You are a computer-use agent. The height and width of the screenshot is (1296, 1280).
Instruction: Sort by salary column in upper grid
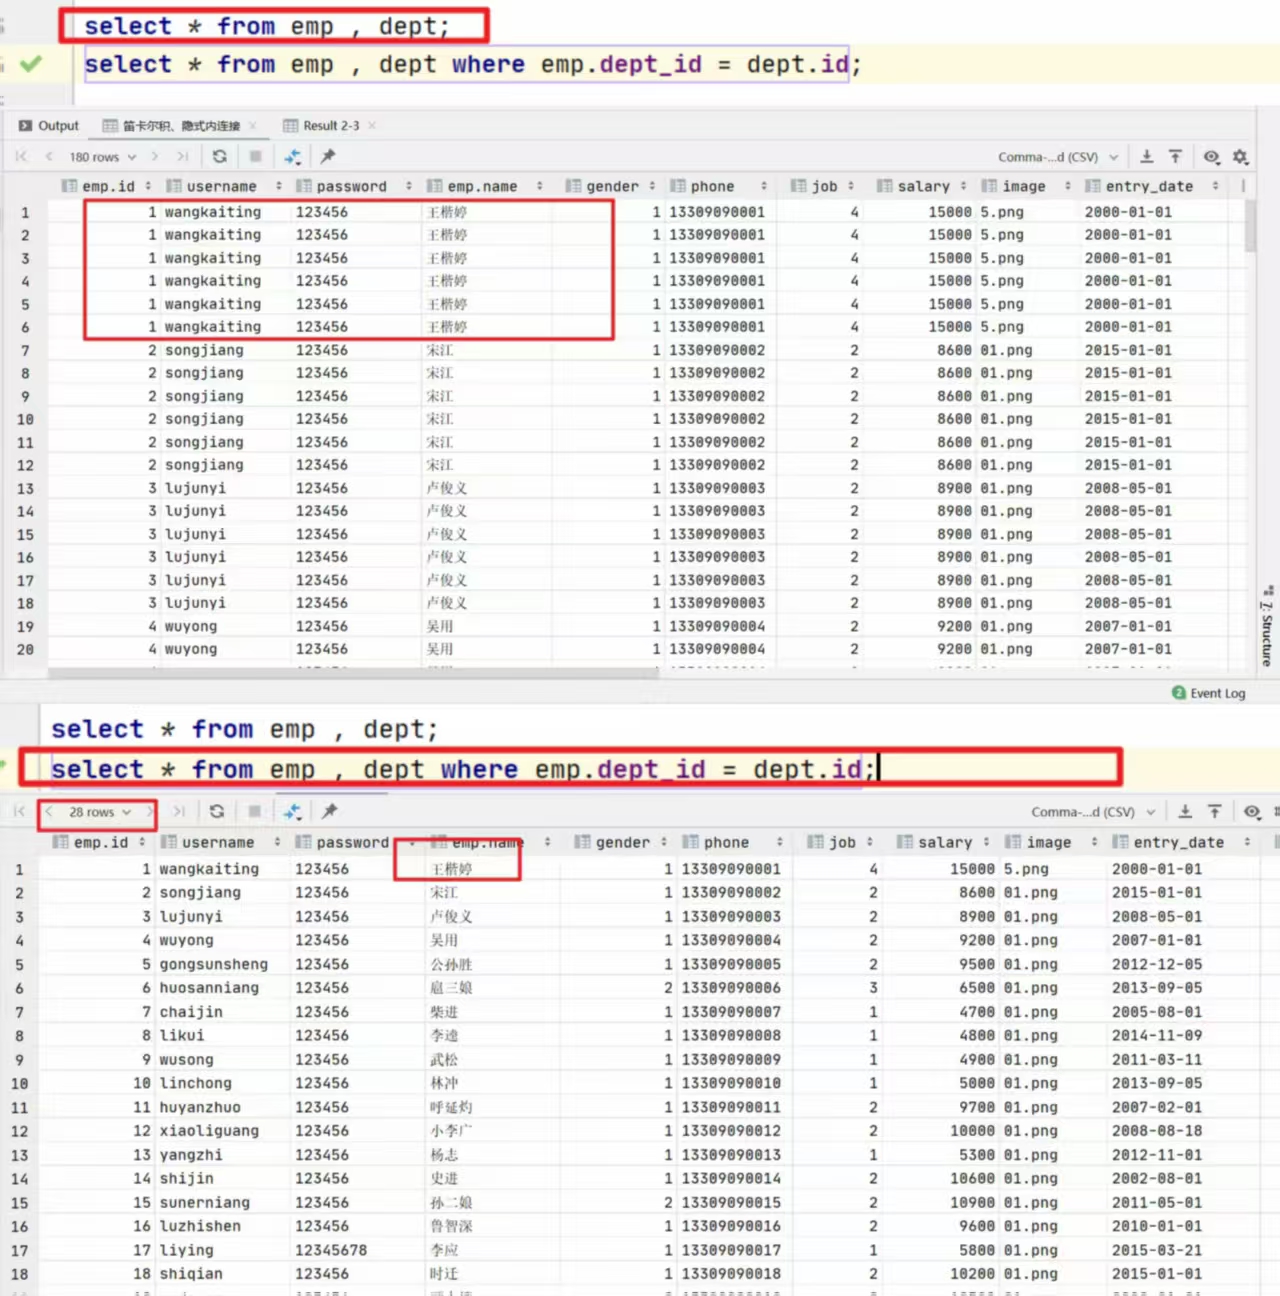923,186
